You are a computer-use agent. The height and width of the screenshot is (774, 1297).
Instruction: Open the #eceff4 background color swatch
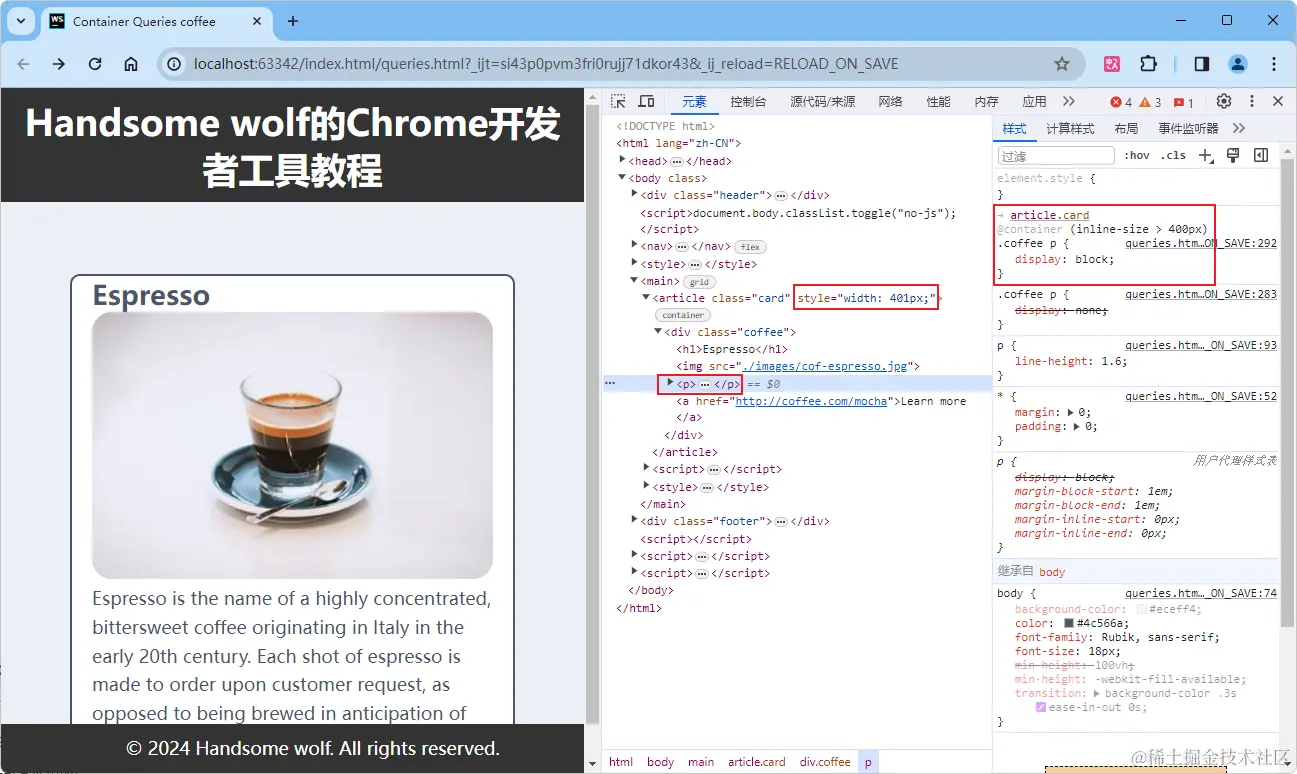(x=1142, y=609)
